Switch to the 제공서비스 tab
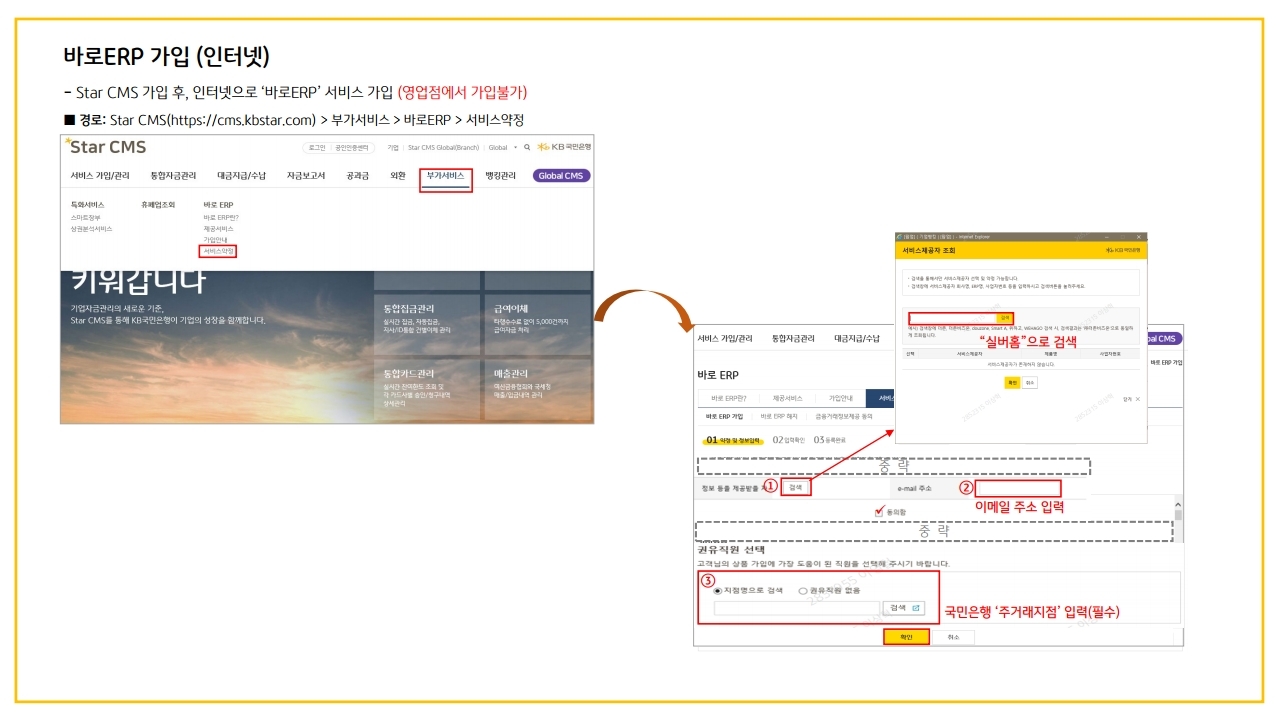 point(788,398)
